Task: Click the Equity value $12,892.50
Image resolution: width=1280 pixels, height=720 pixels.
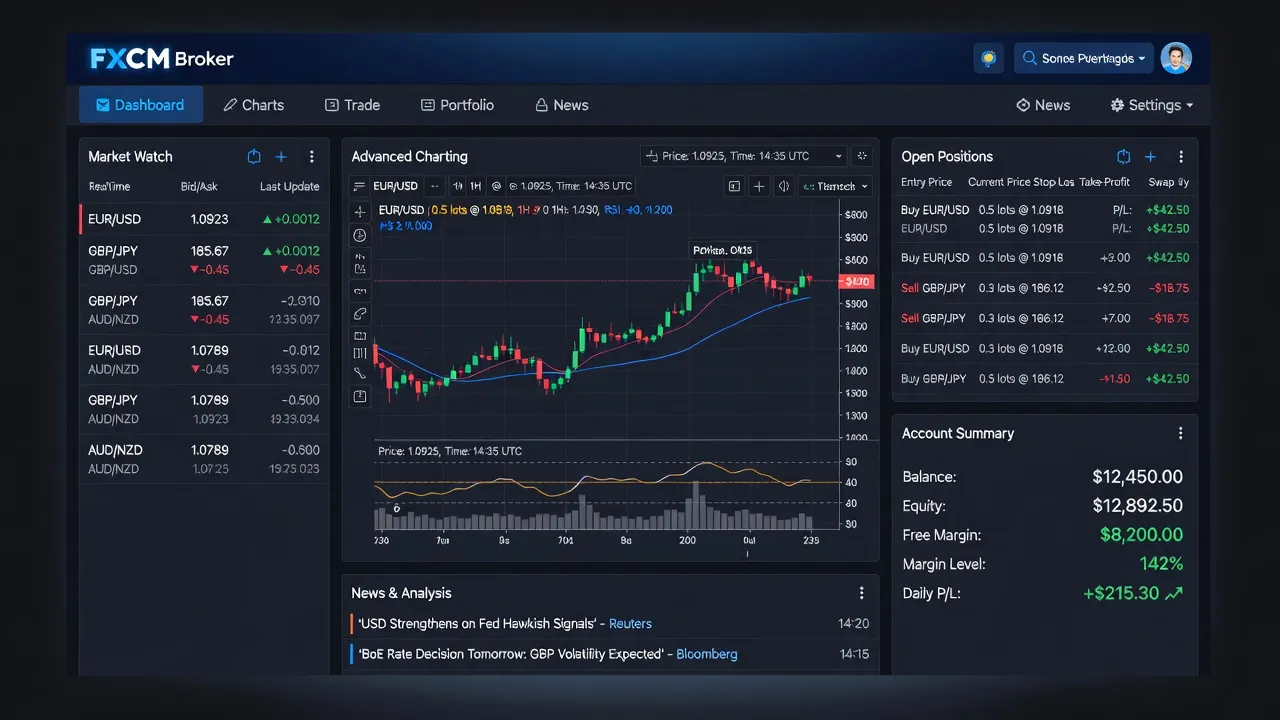Action: click(x=1137, y=506)
